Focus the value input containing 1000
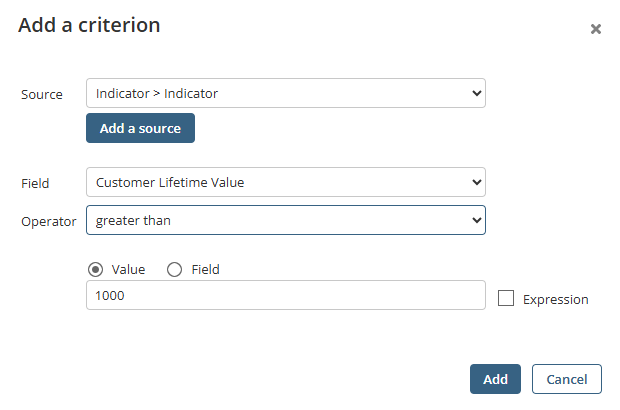620x410 pixels. [x=285, y=296]
